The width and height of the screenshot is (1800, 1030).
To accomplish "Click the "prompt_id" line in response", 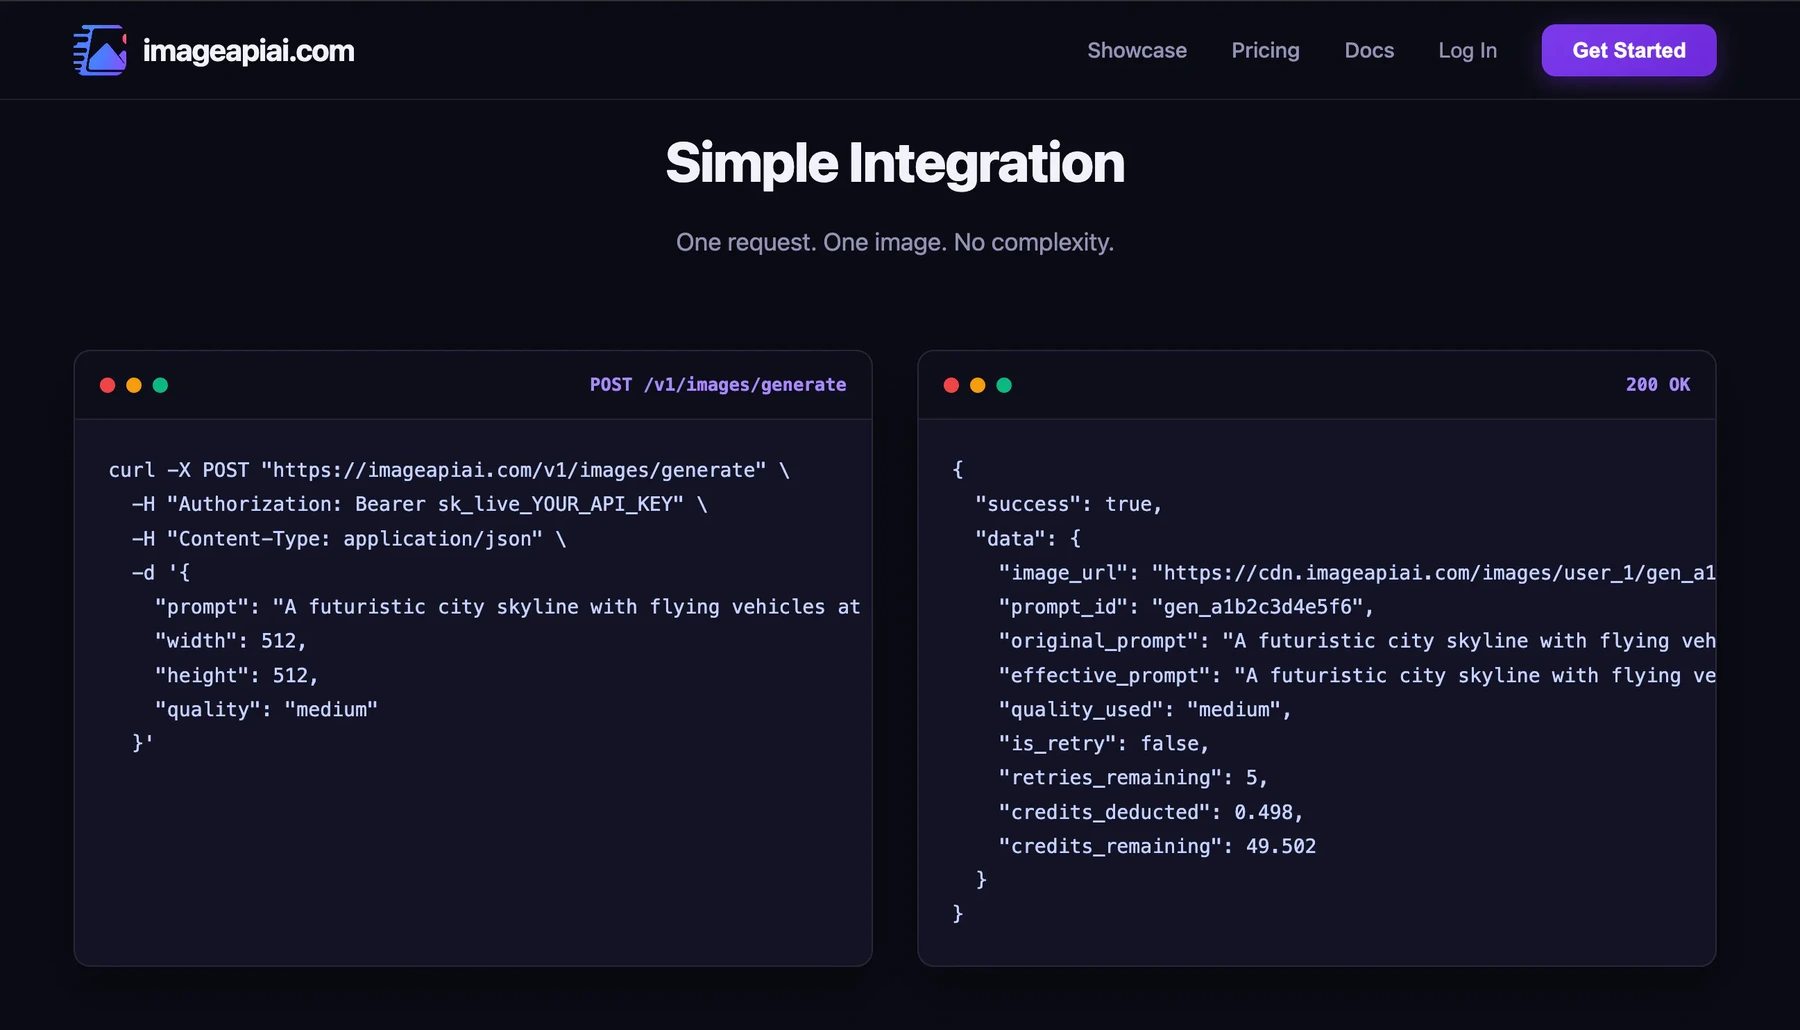I will (x=1186, y=607).
